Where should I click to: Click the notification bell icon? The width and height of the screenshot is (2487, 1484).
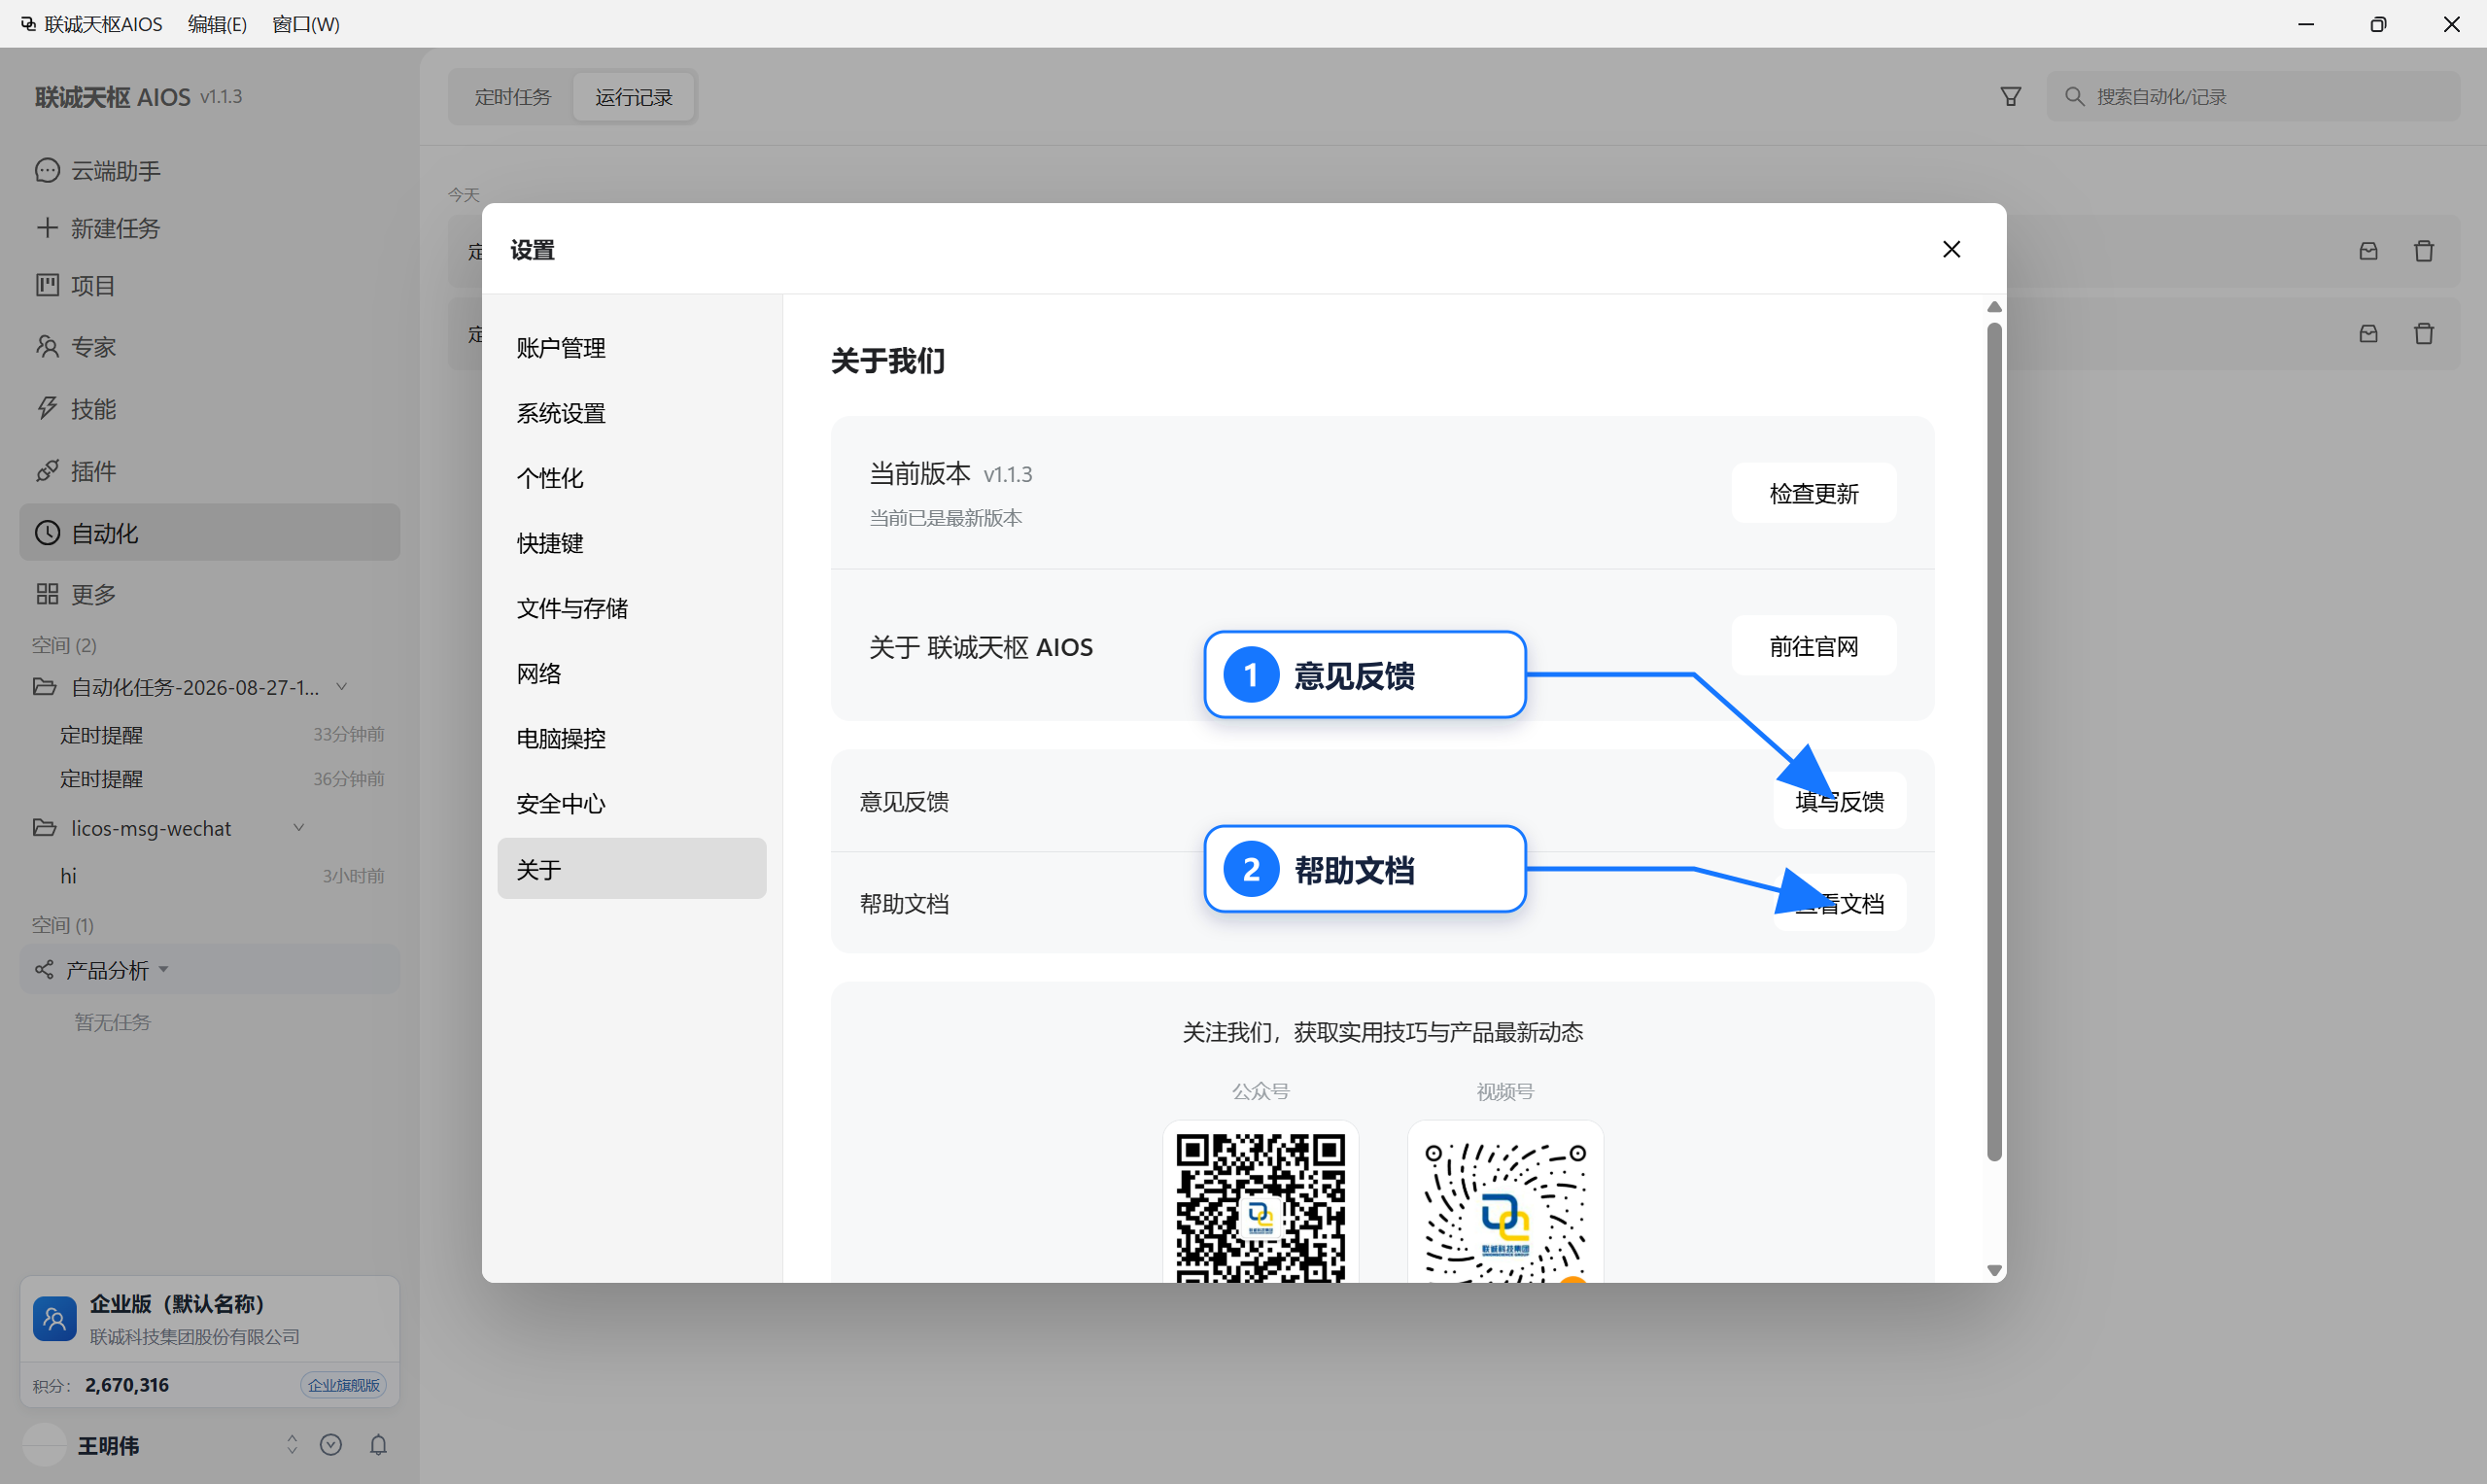pyautogui.click(x=378, y=1445)
